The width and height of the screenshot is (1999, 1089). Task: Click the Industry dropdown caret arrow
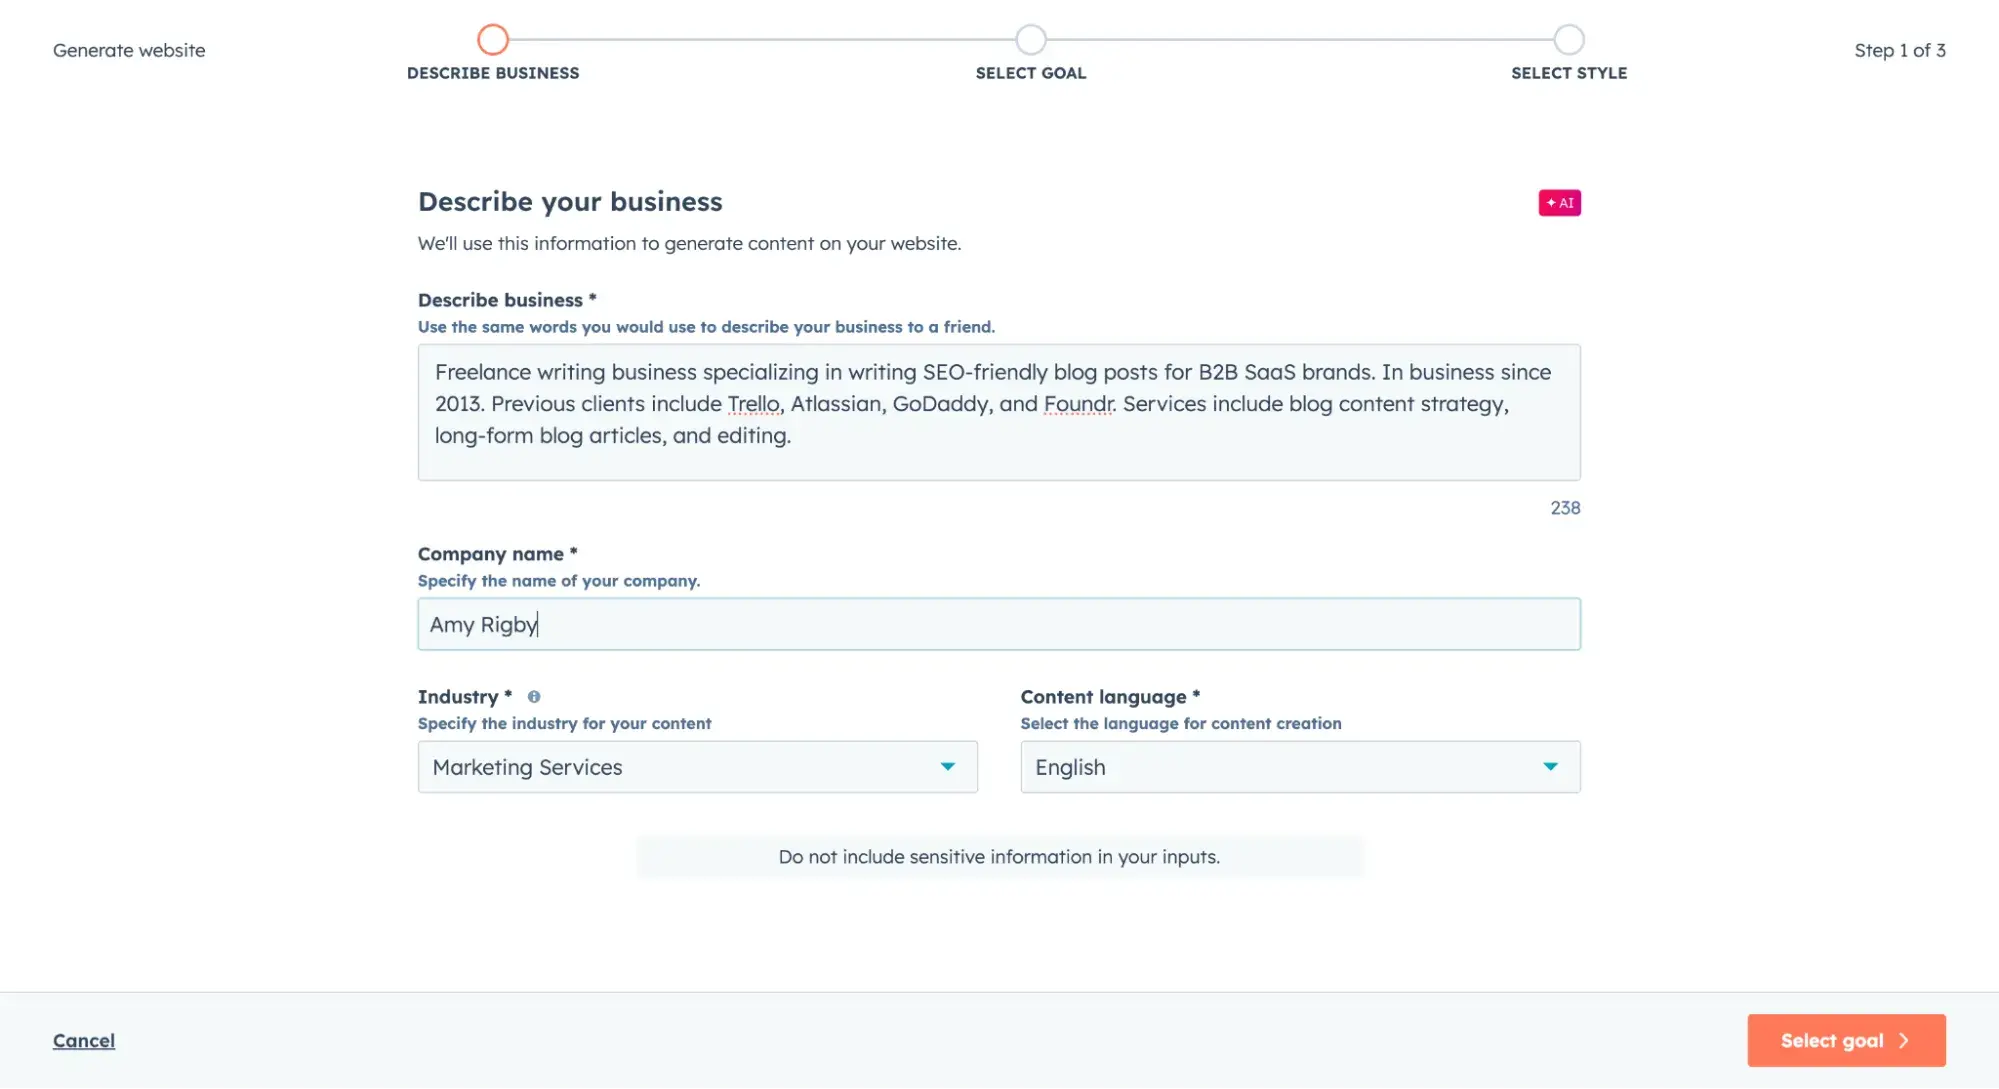947,767
